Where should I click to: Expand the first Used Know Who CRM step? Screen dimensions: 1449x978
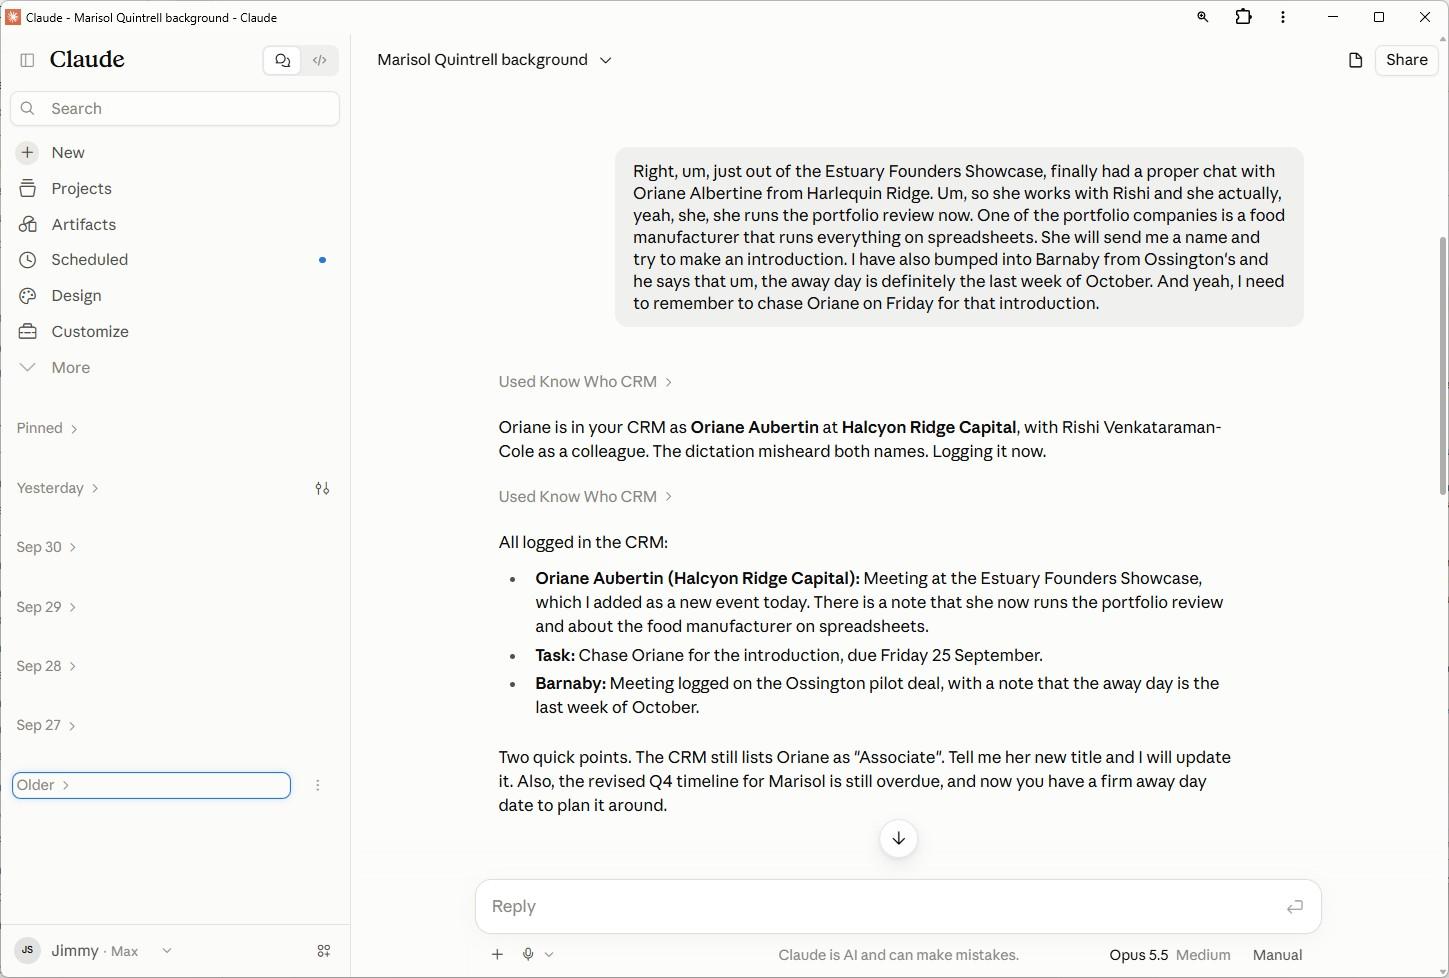tap(585, 382)
